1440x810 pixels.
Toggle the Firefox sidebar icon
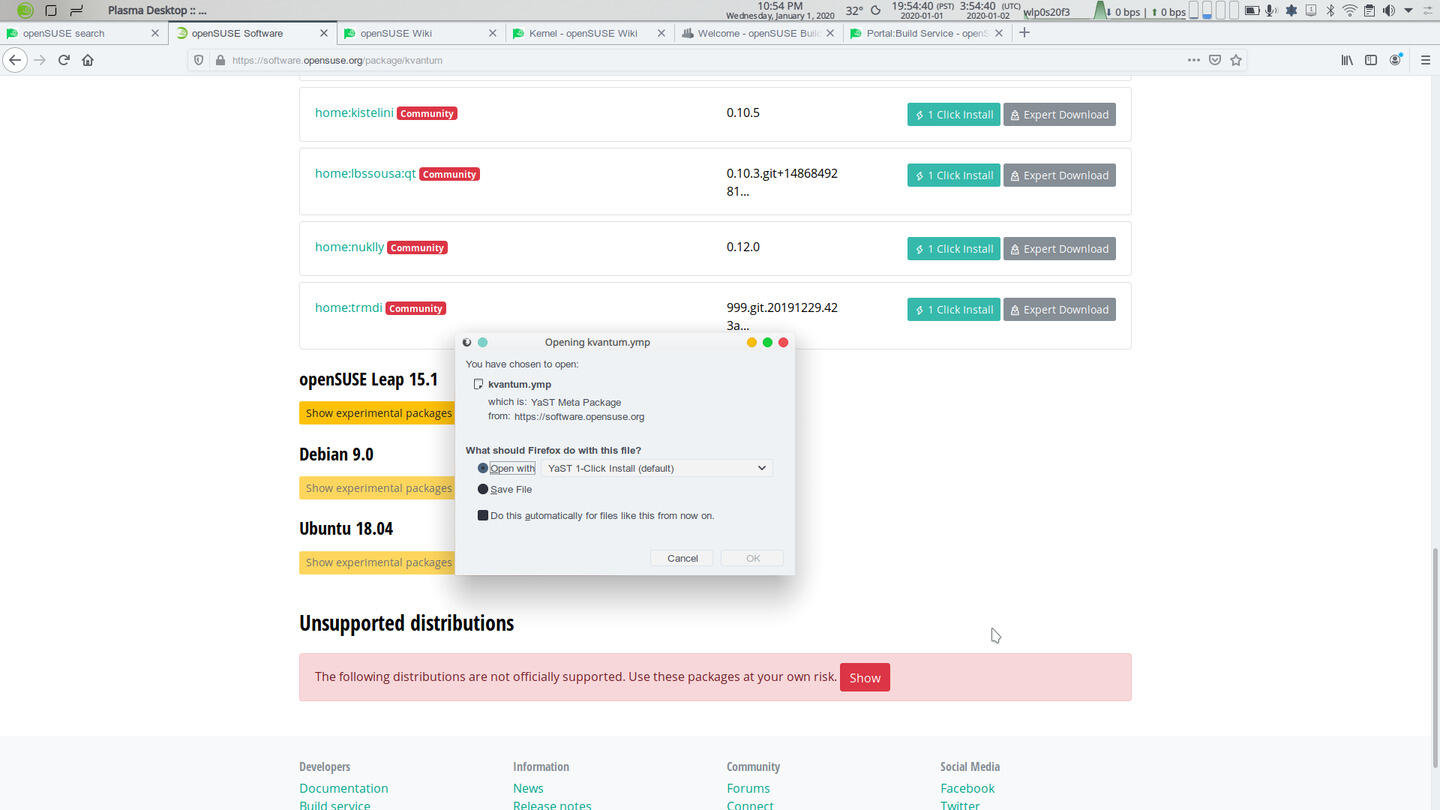1371,60
